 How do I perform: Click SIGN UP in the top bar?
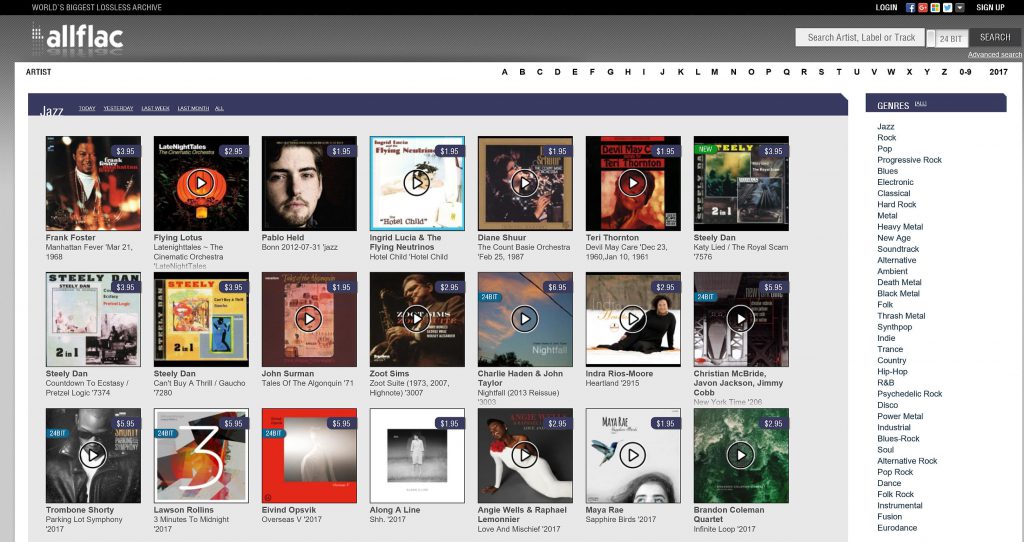[x=990, y=8]
